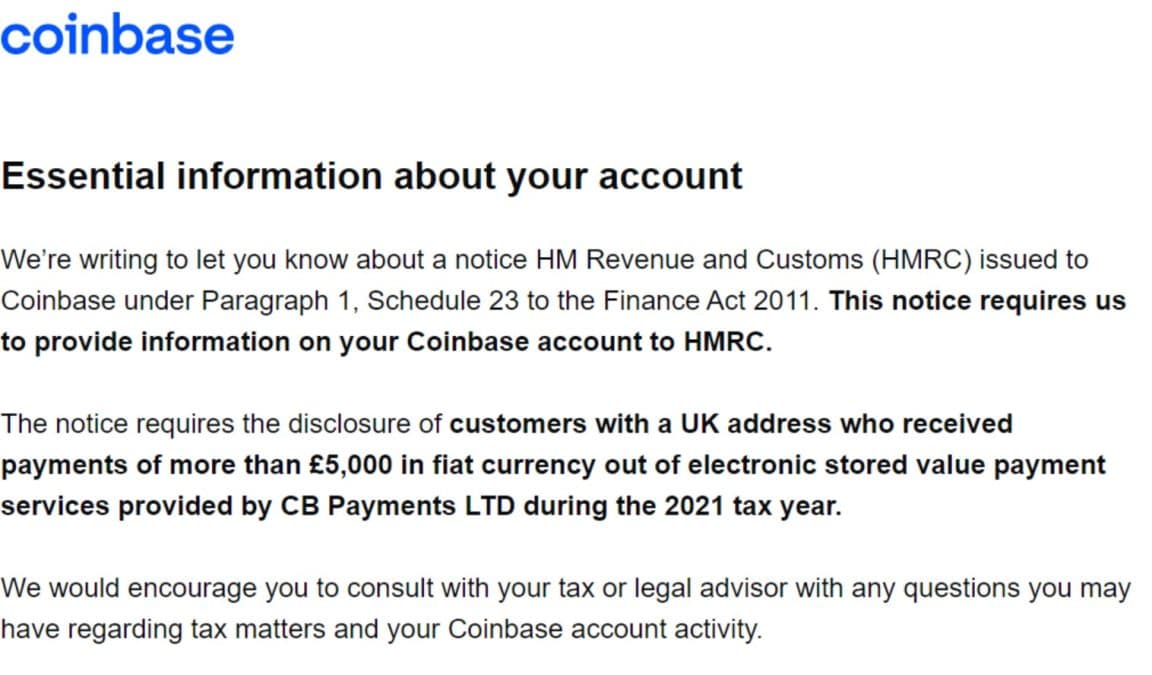1152x675 pixels.
Task: Click 'The notice requires the disclosure of'
Action: click(x=221, y=424)
